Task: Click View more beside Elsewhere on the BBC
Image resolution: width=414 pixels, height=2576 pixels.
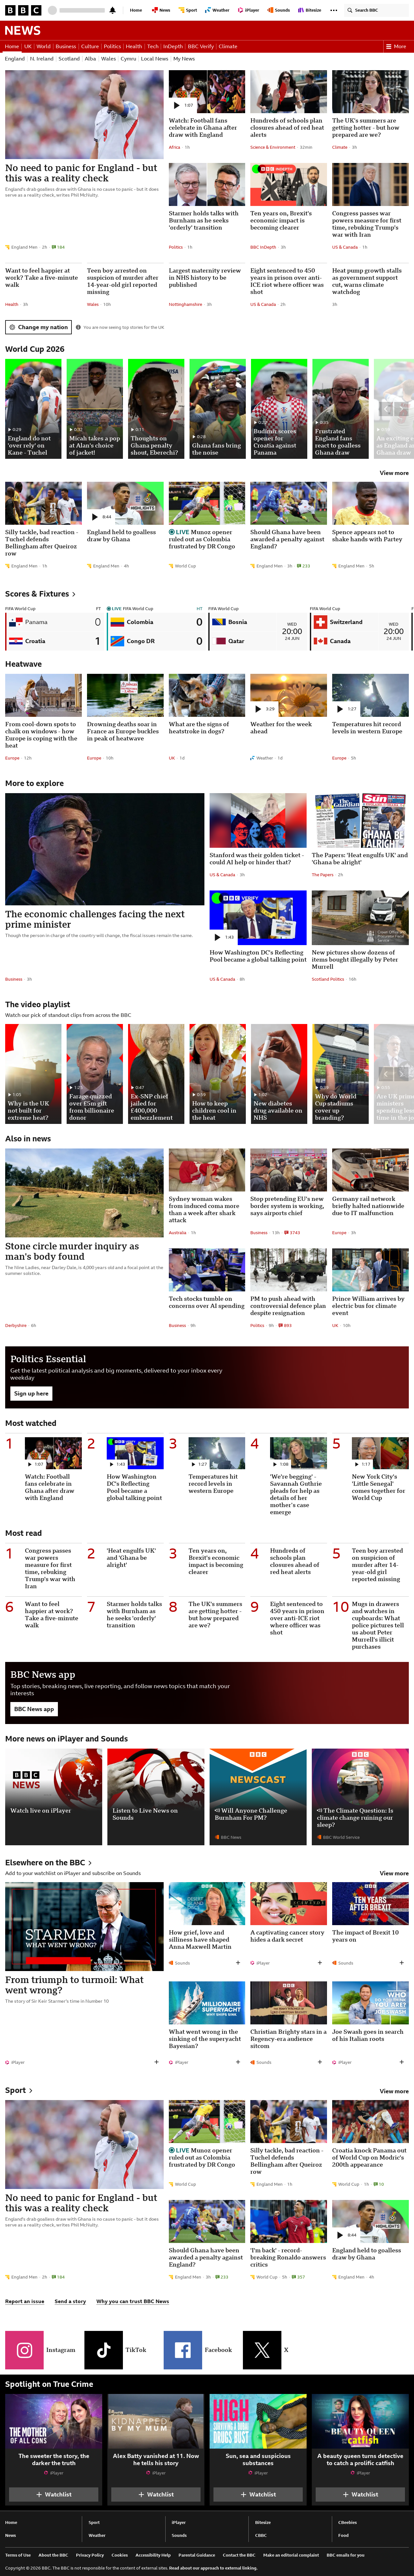Action: (x=394, y=1873)
